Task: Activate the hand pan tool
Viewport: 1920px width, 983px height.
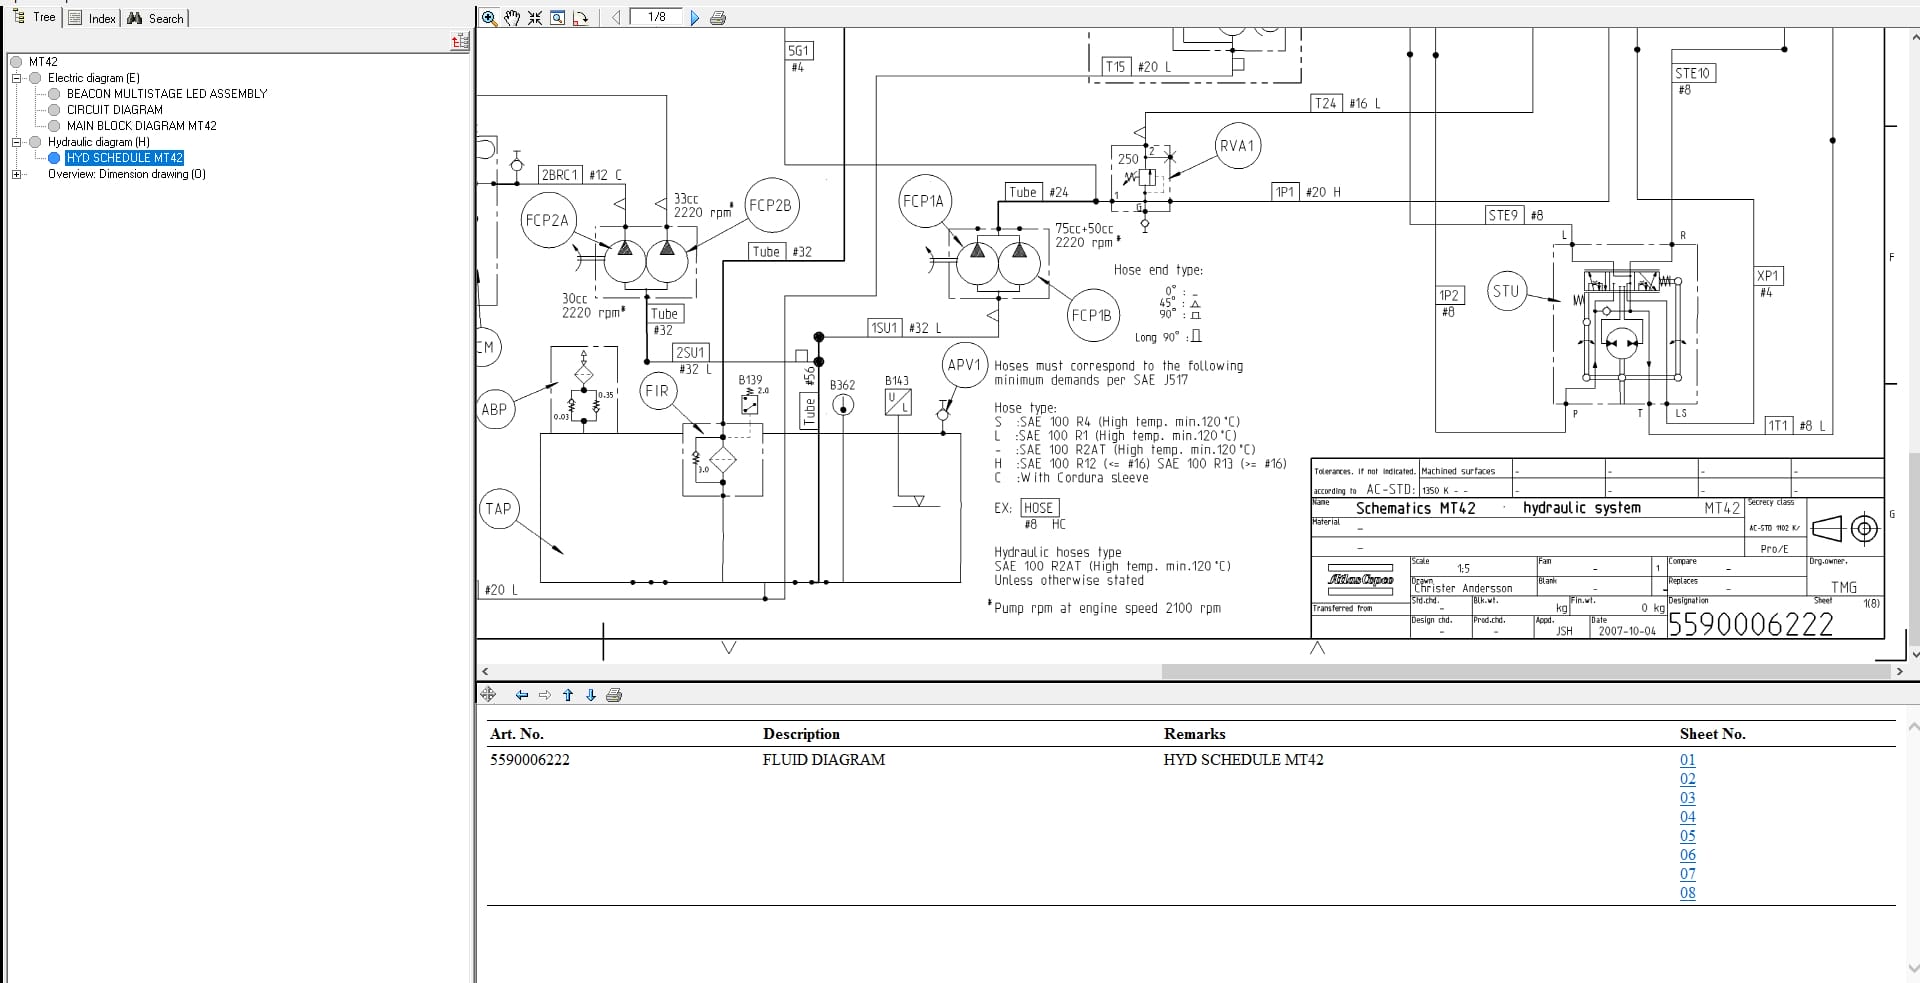Action: tap(512, 17)
